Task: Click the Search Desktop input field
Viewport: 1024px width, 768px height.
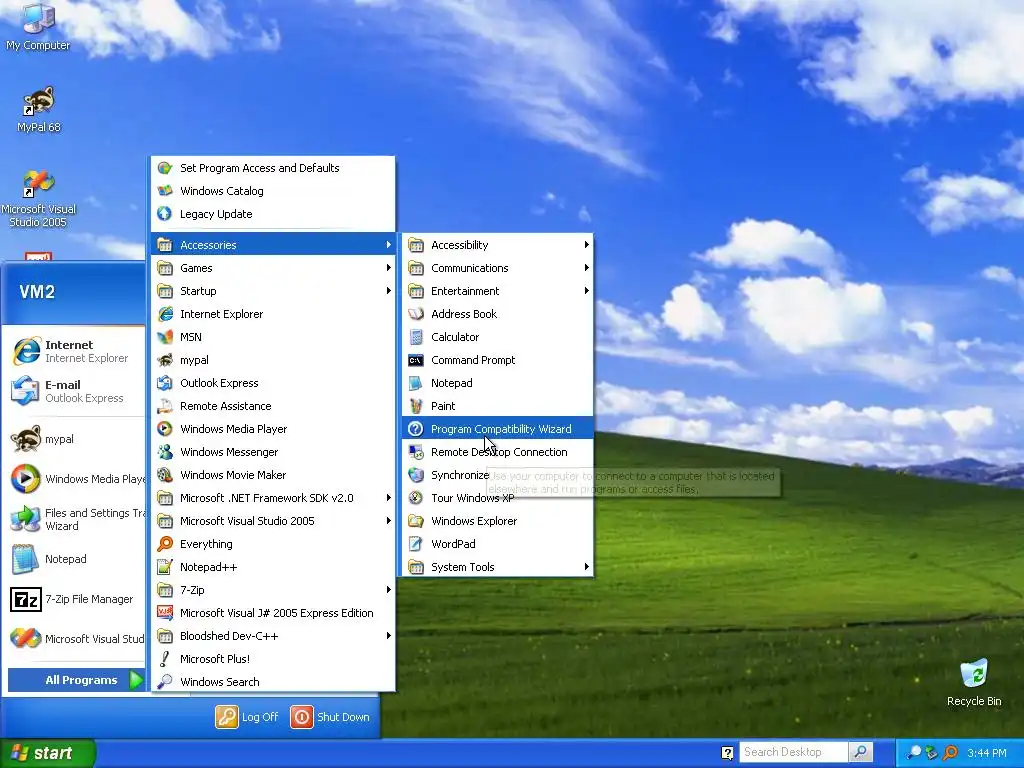Action: (793, 752)
